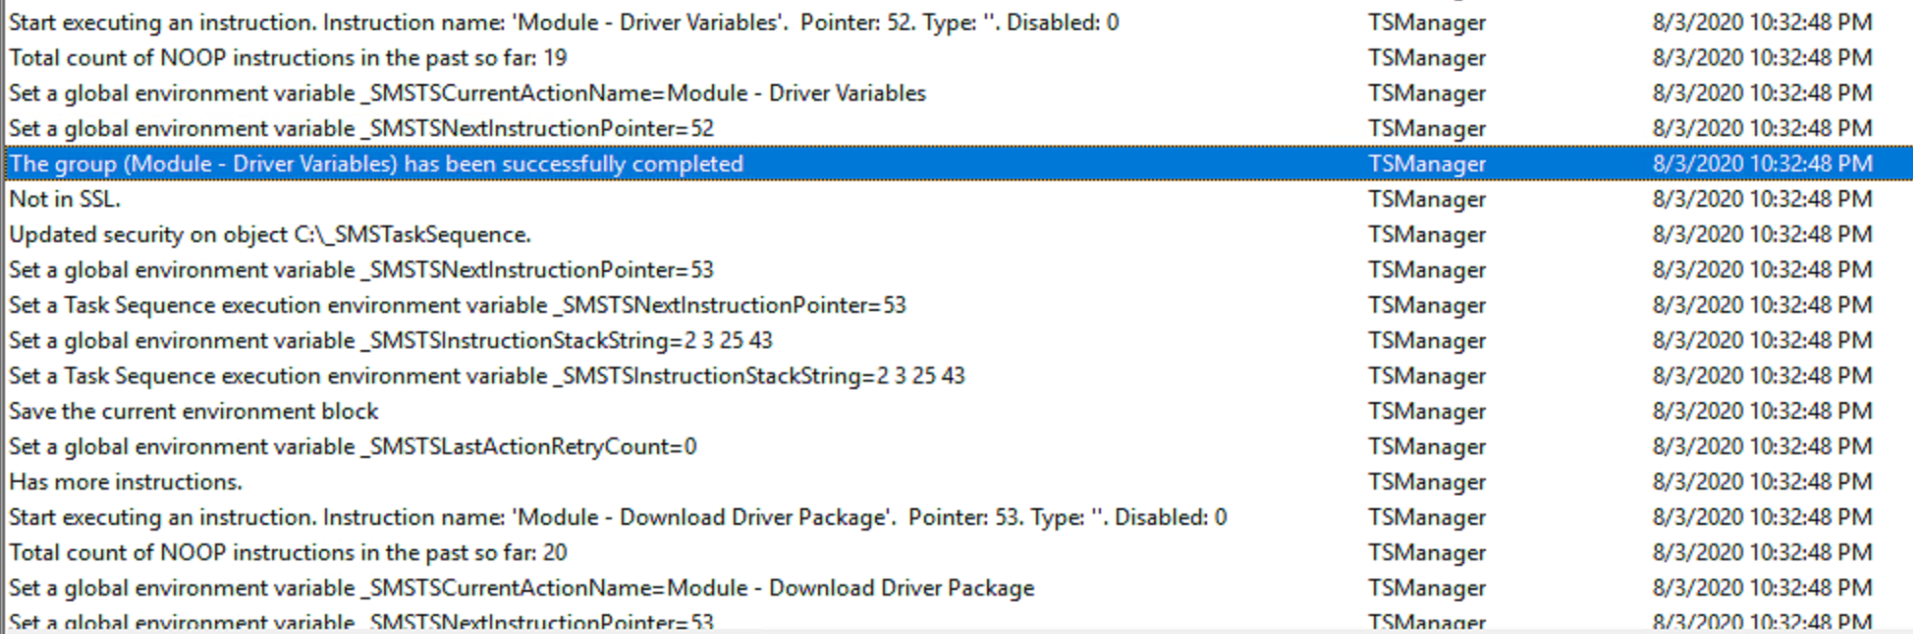The width and height of the screenshot is (1913, 634).
Task: Click the NOOP instructions count 19 entry
Action: (288, 58)
